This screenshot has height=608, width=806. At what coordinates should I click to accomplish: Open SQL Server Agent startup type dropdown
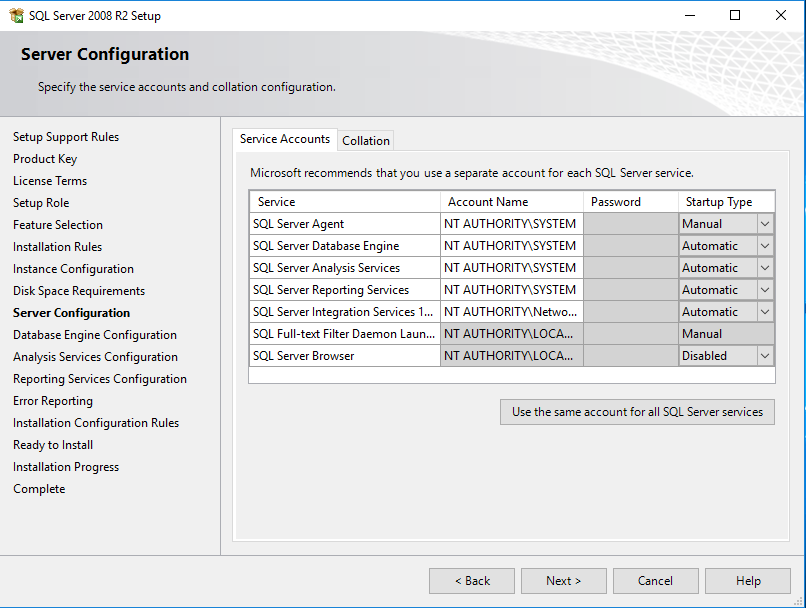click(765, 224)
